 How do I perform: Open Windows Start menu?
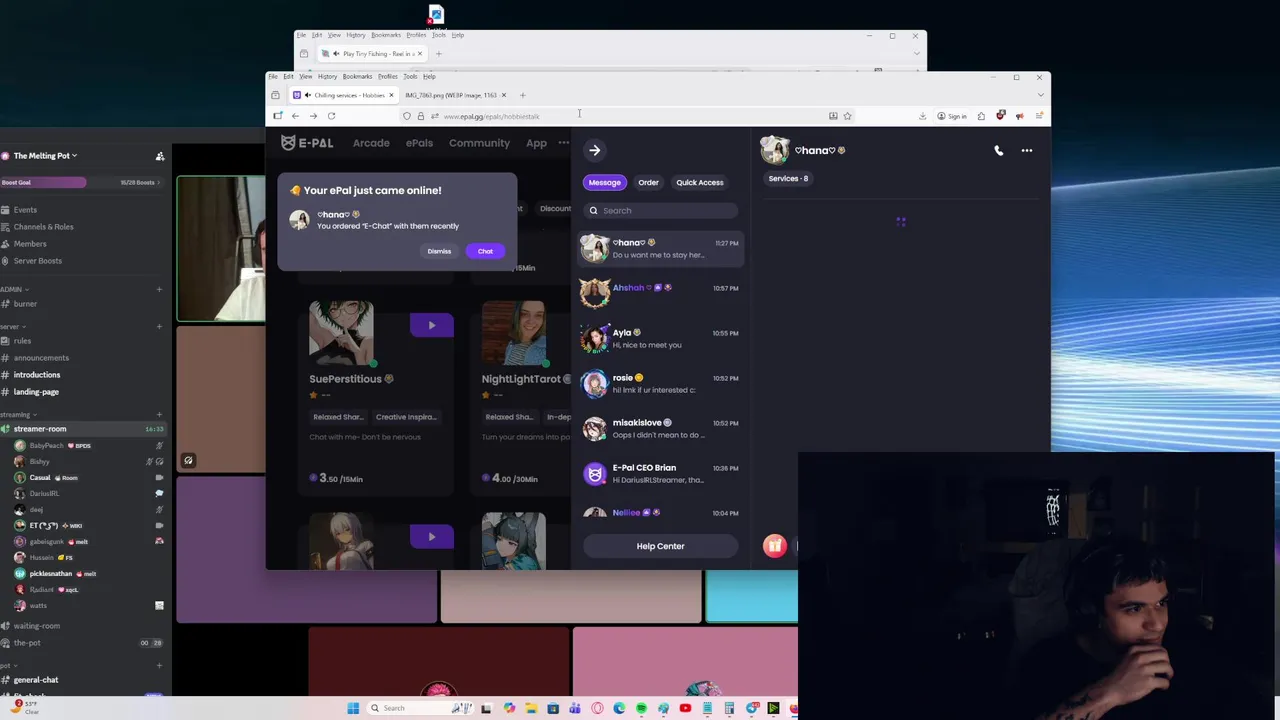[353, 708]
